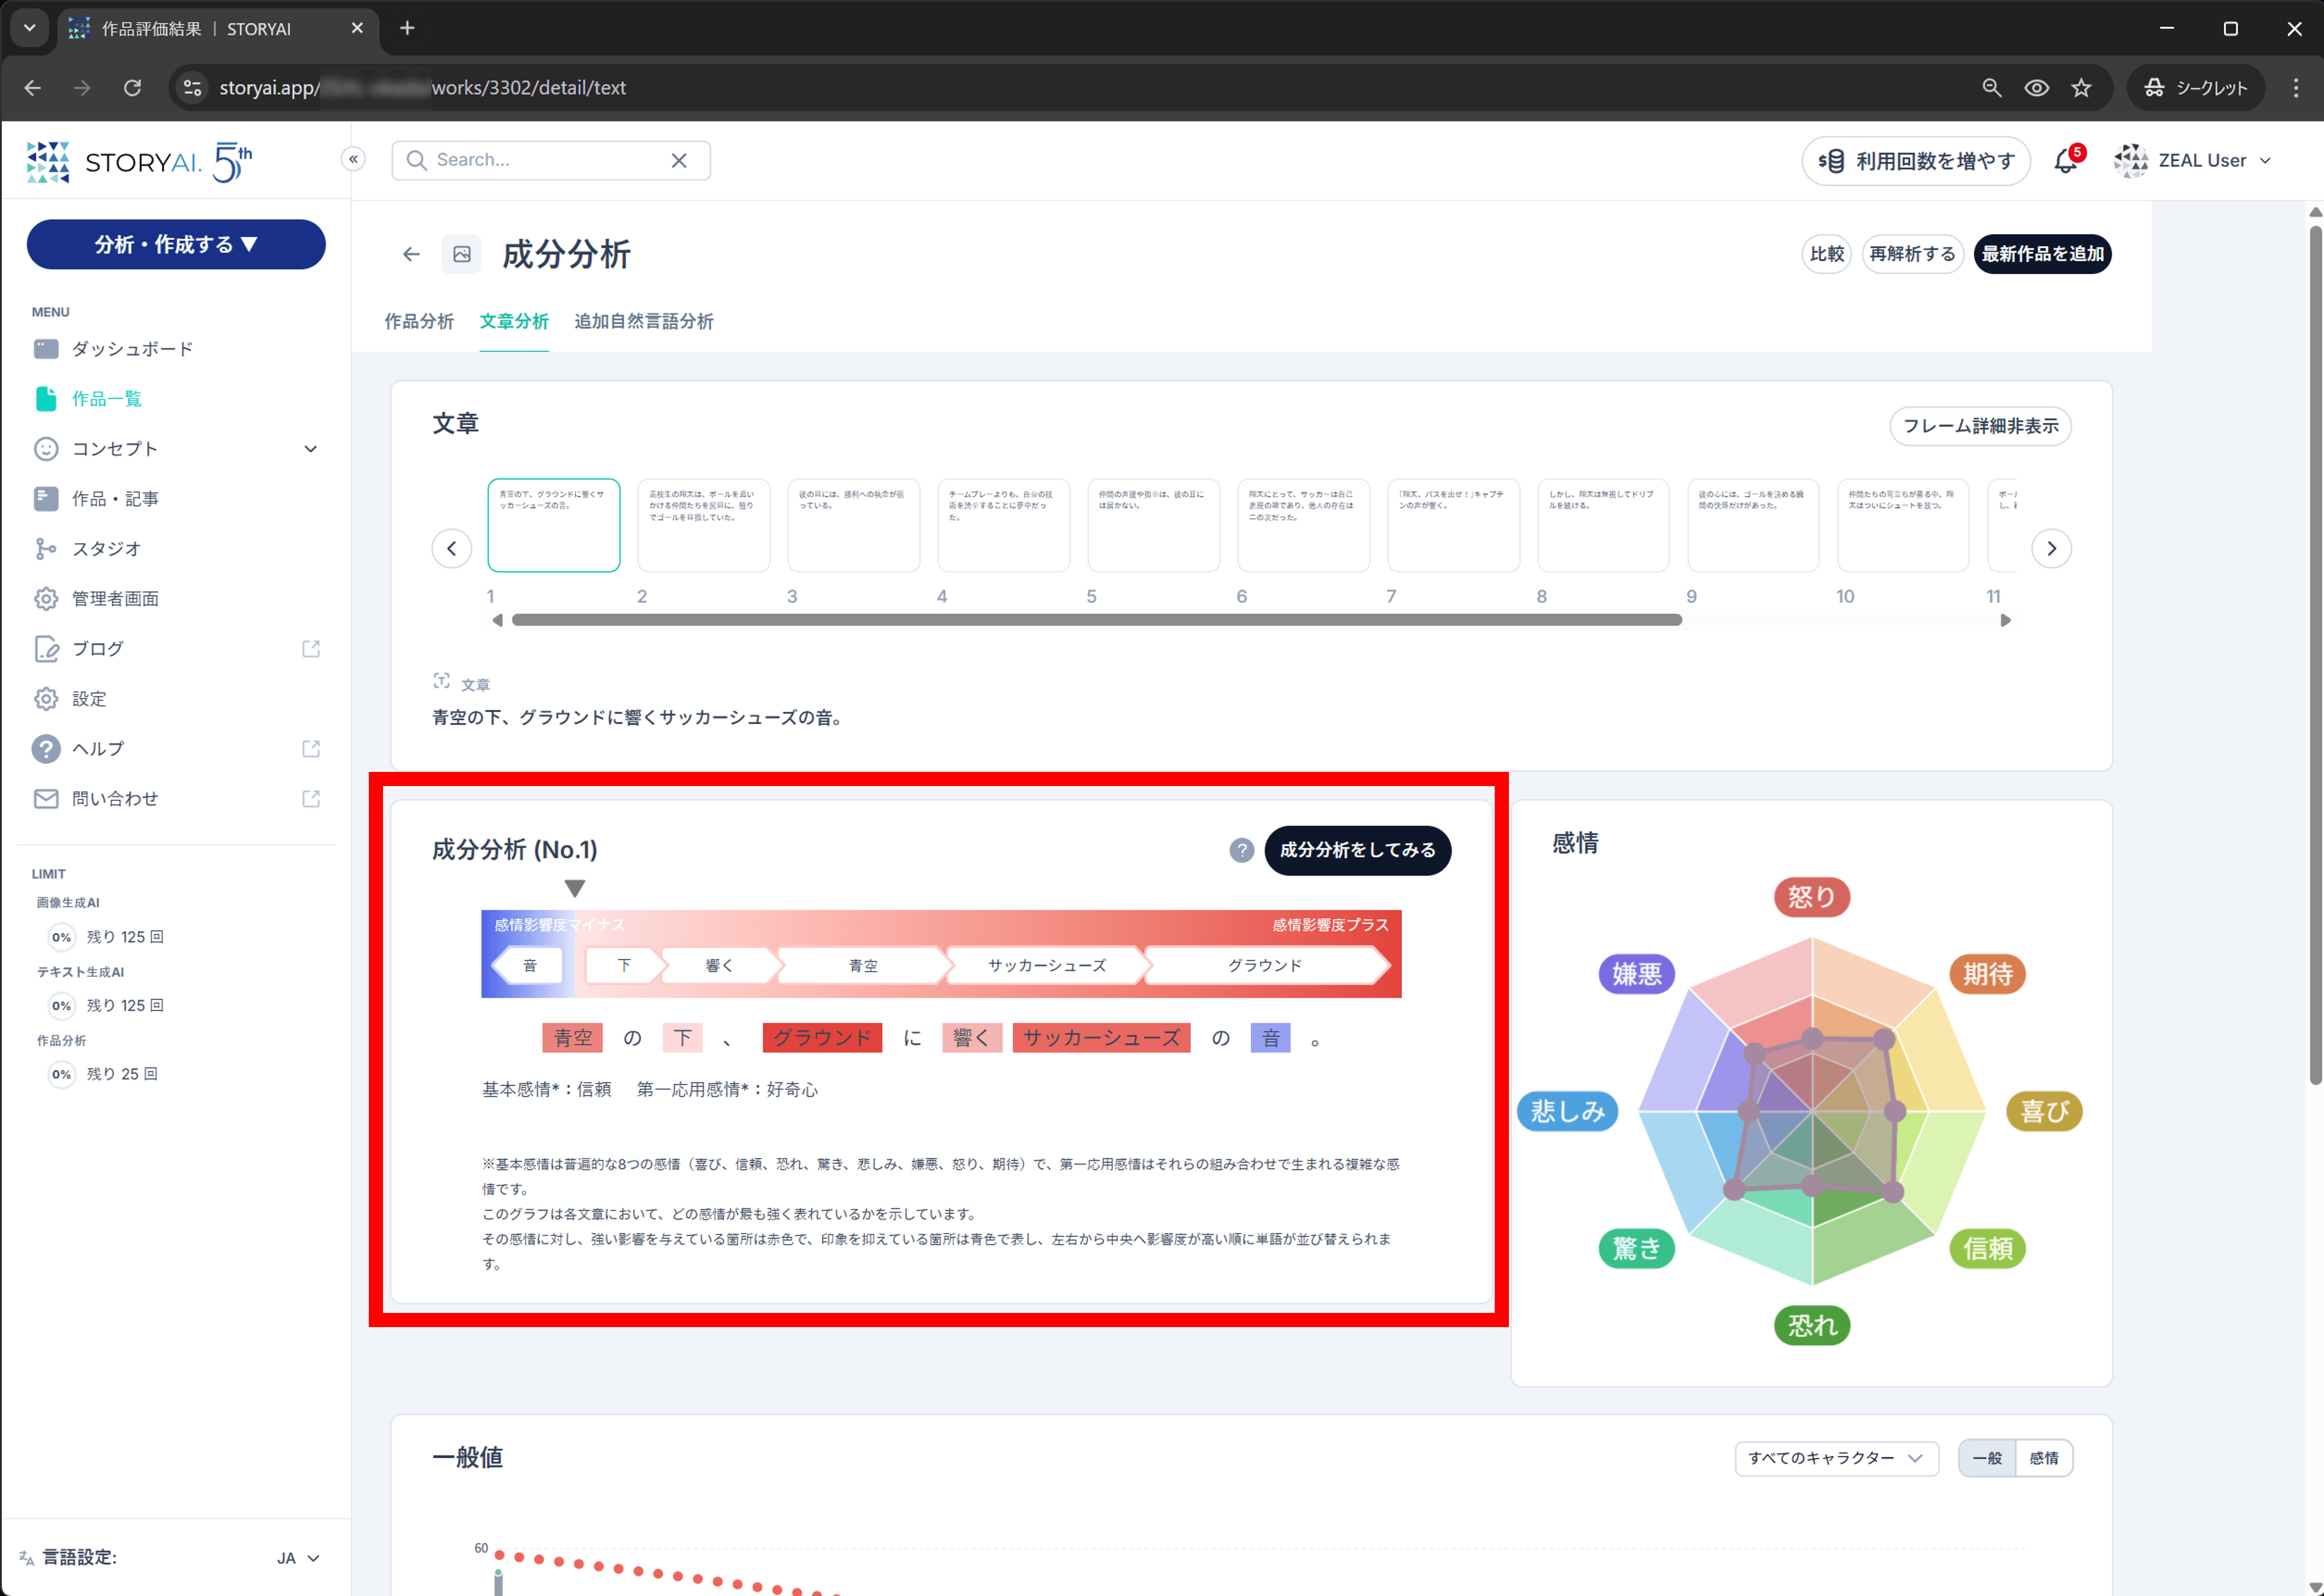Select frame thumbnail number 2
Viewport: 2324px width, 1596px height.
[703, 525]
